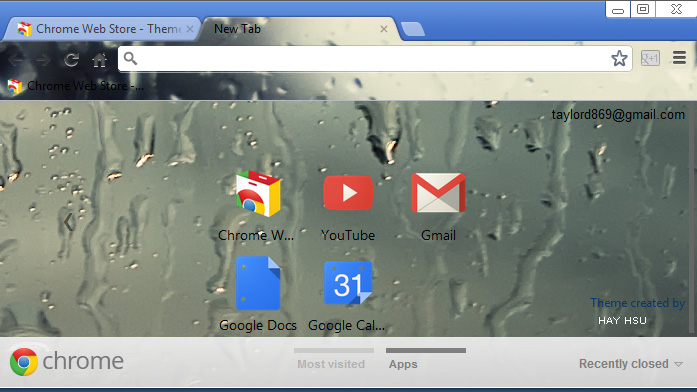This screenshot has height=392, width=697.
Task: Open the Chrome hamburger menu
Action: tap(679, 58)
